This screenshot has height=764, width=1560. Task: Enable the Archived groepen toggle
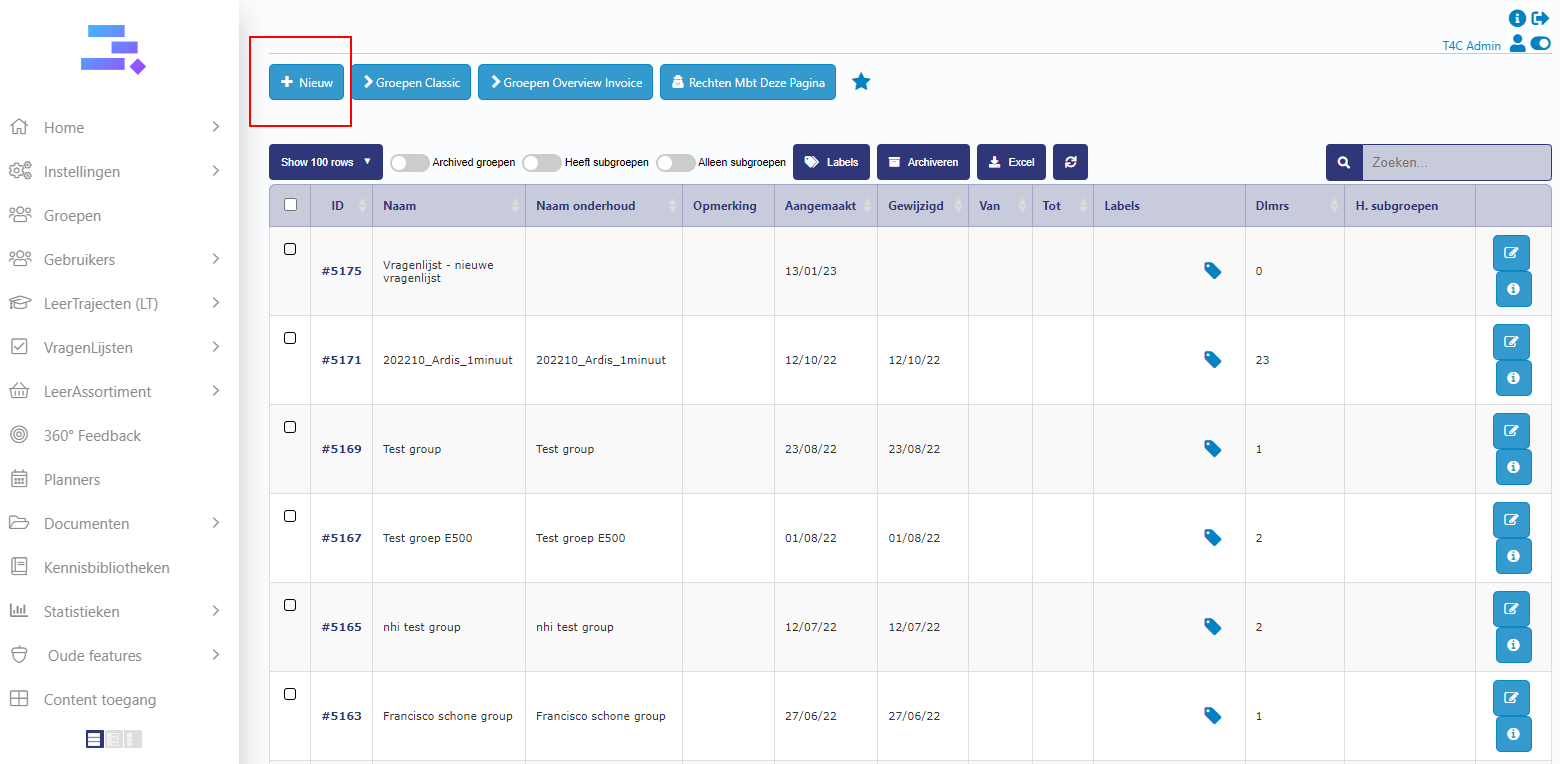(410, 162)
